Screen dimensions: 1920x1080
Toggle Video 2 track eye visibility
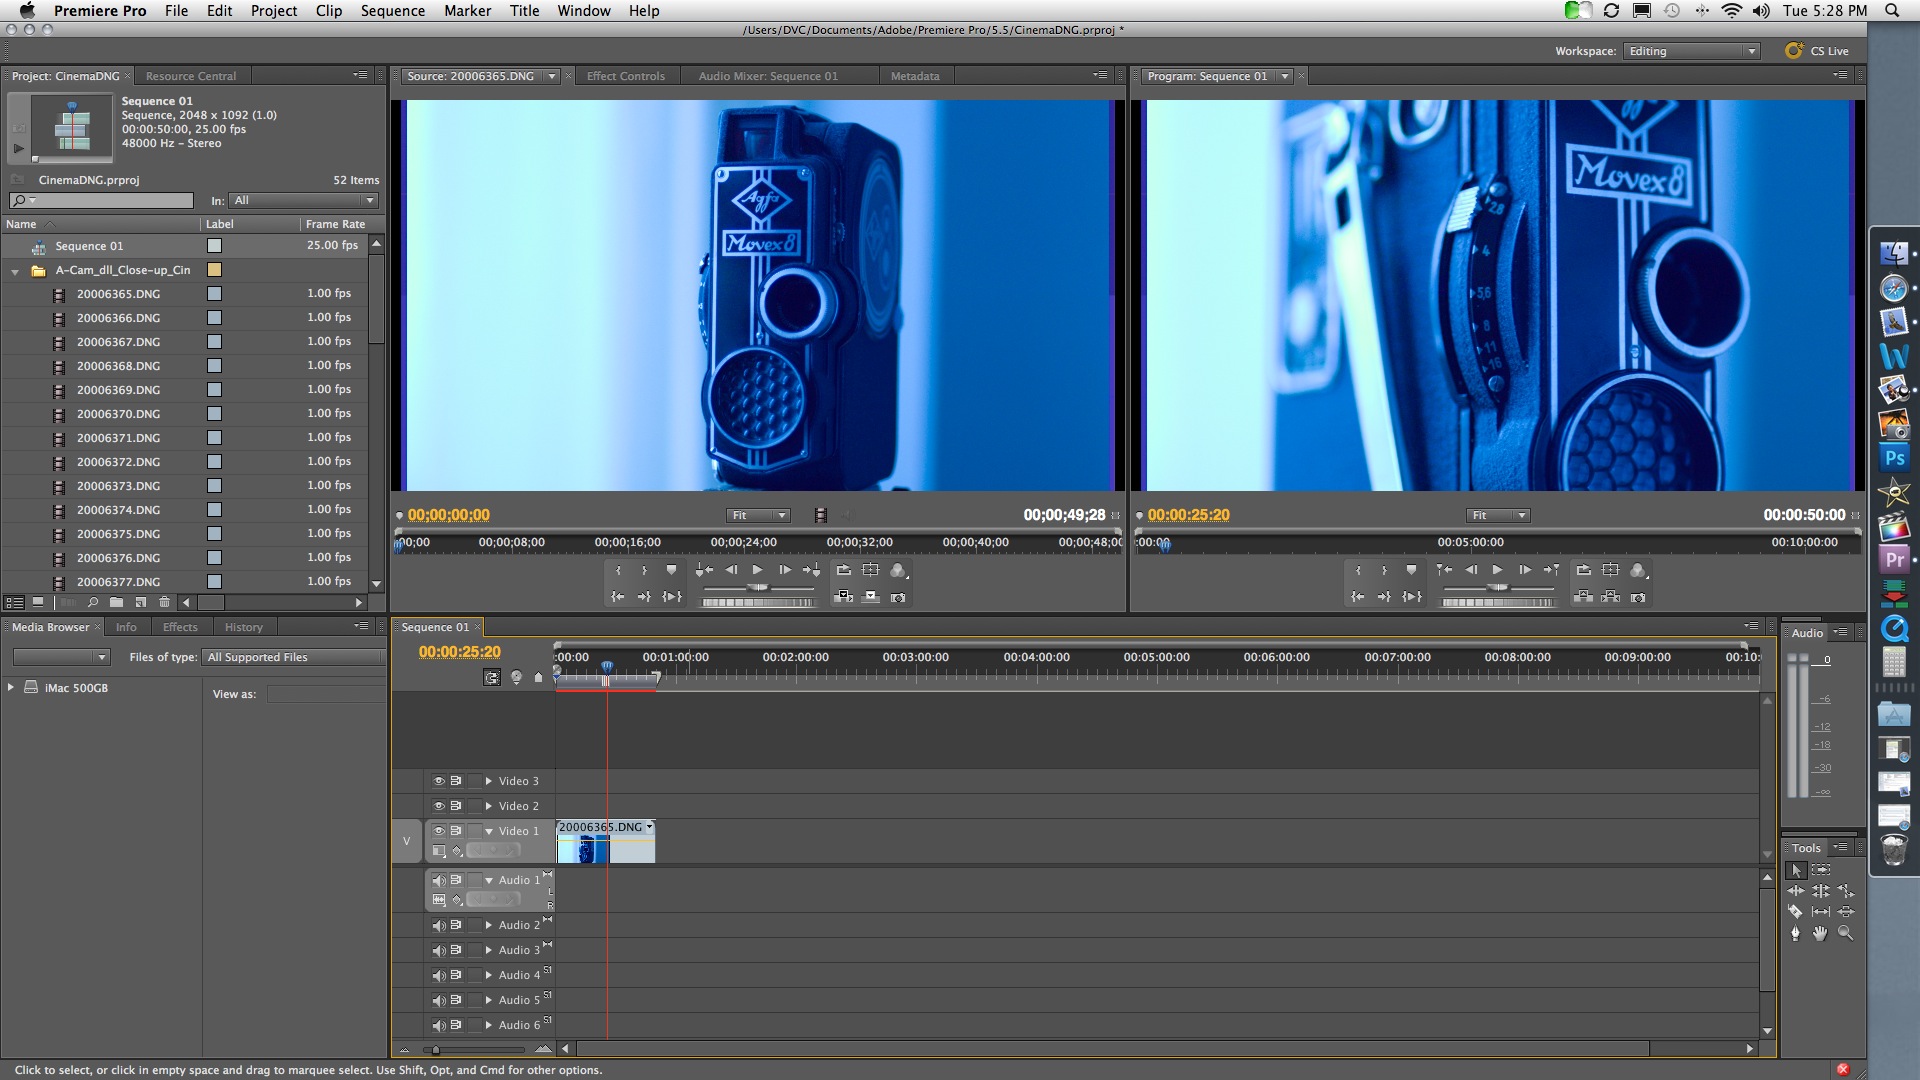(x=438, y=806)
